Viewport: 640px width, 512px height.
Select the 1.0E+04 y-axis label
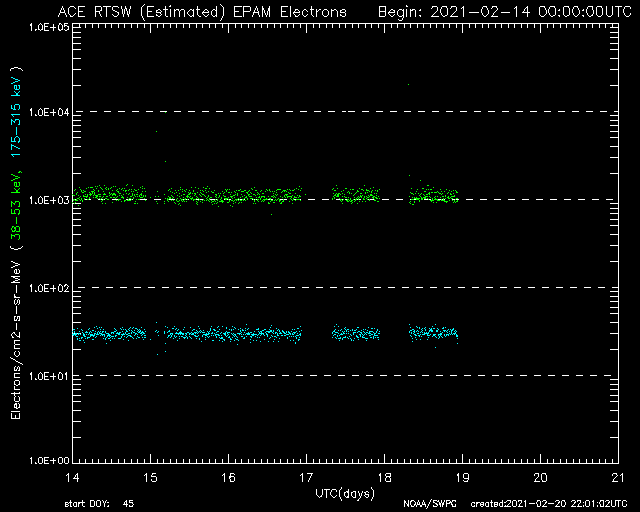pos(49,112)
